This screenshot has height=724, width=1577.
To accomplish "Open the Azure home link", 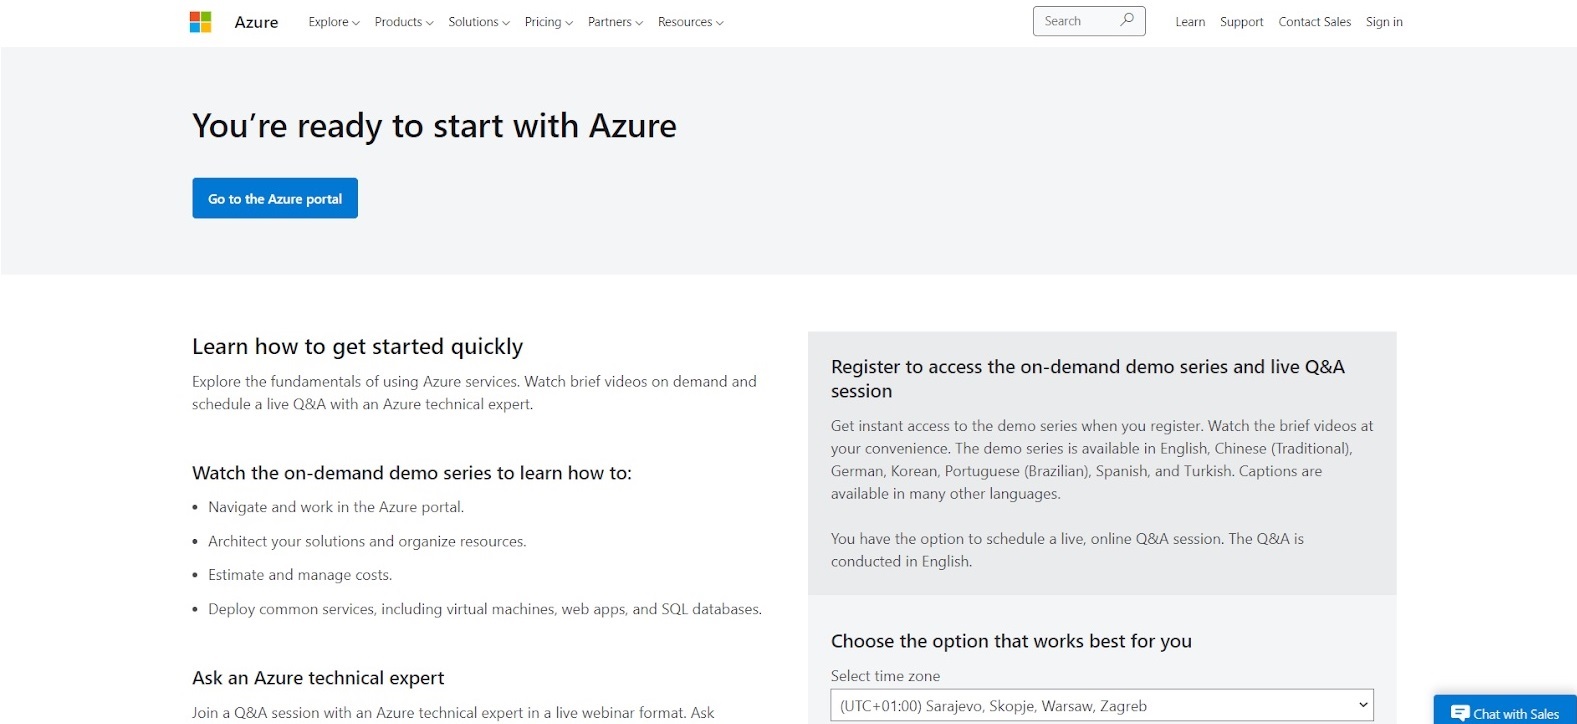I will pyautogui.click(x=256, y=22).
